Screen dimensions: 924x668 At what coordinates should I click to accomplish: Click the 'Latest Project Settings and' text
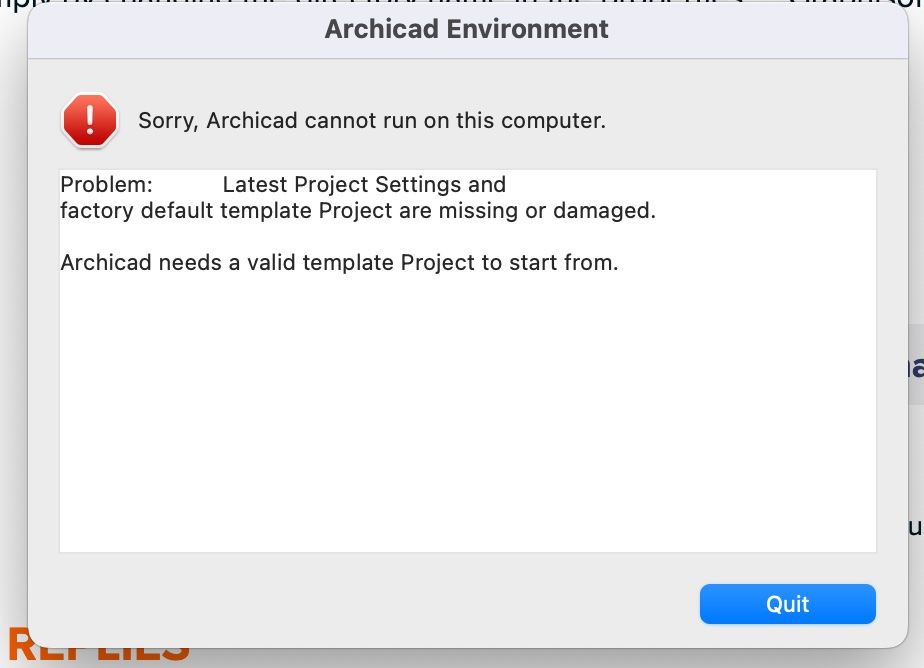click(x=364, y=185)
